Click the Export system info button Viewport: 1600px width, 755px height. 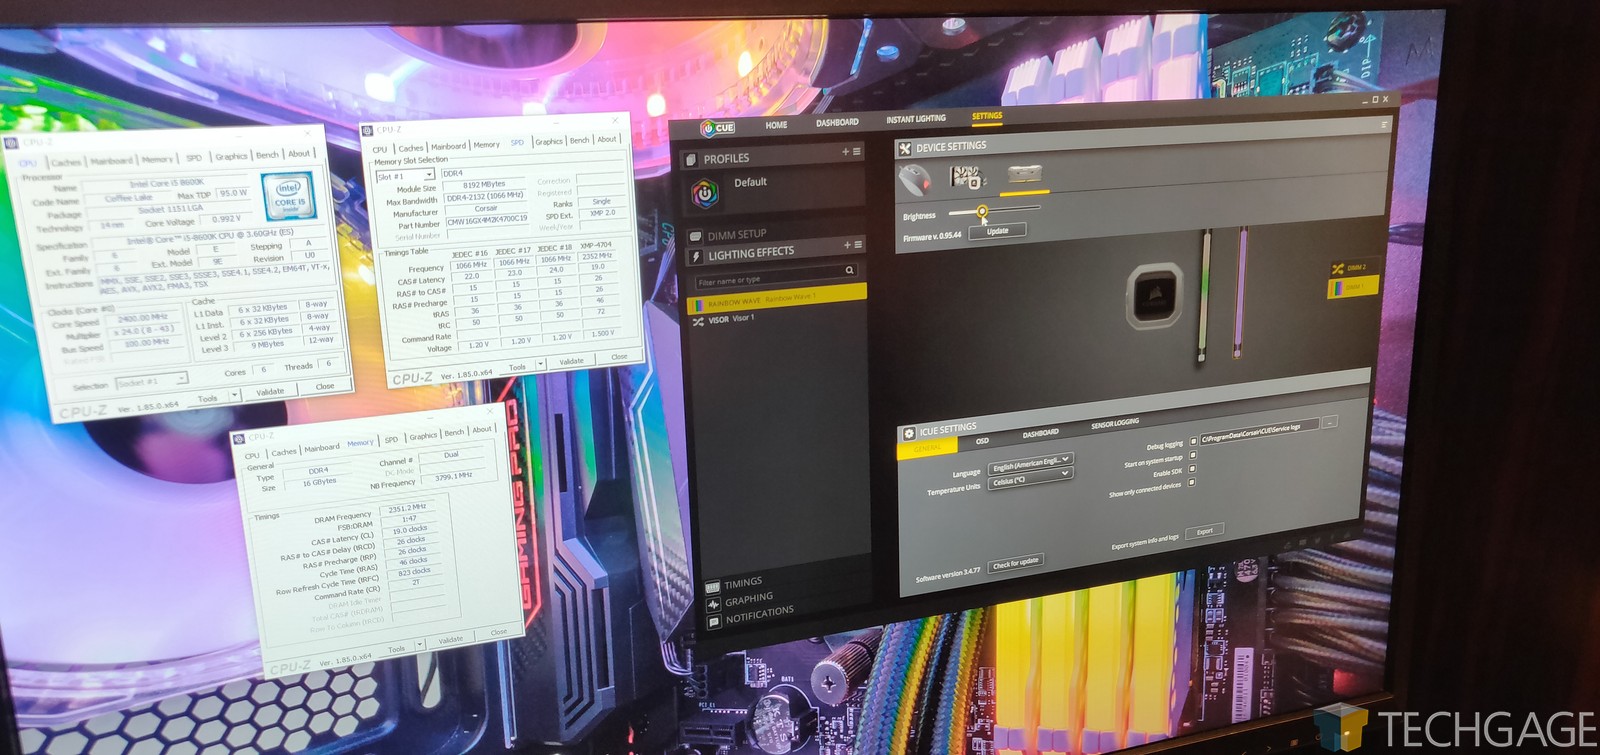click(1204, 531)
